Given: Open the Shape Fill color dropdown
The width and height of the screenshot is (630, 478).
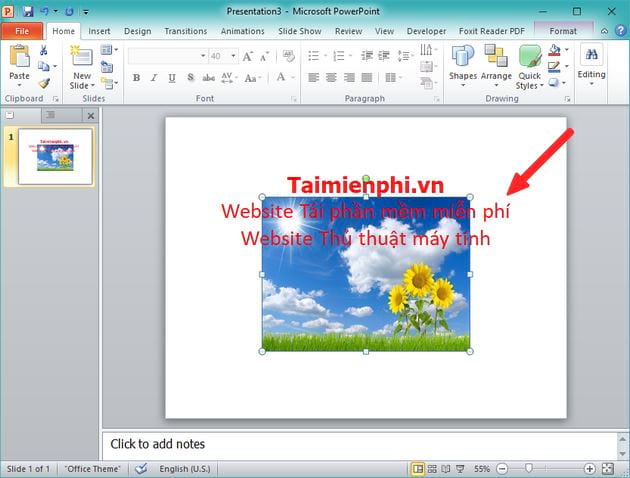Looking at the screenshot, I should coord(567,50).
